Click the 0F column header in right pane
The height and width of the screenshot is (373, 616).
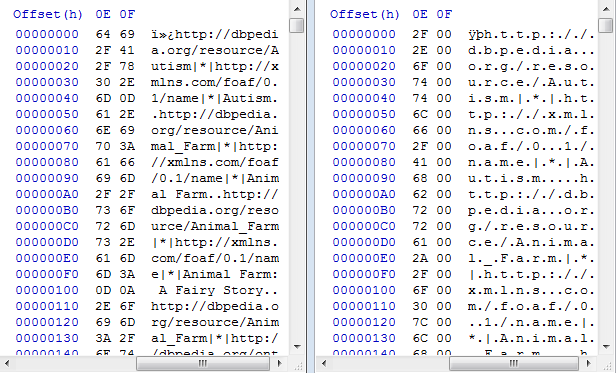point(444,15)
